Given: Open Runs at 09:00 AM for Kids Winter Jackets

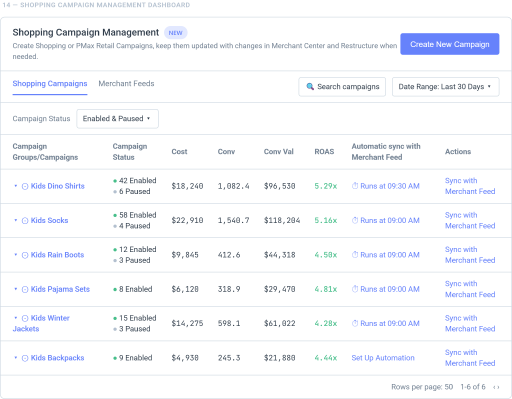Looking at the screenshot, I should coord(390,323).
